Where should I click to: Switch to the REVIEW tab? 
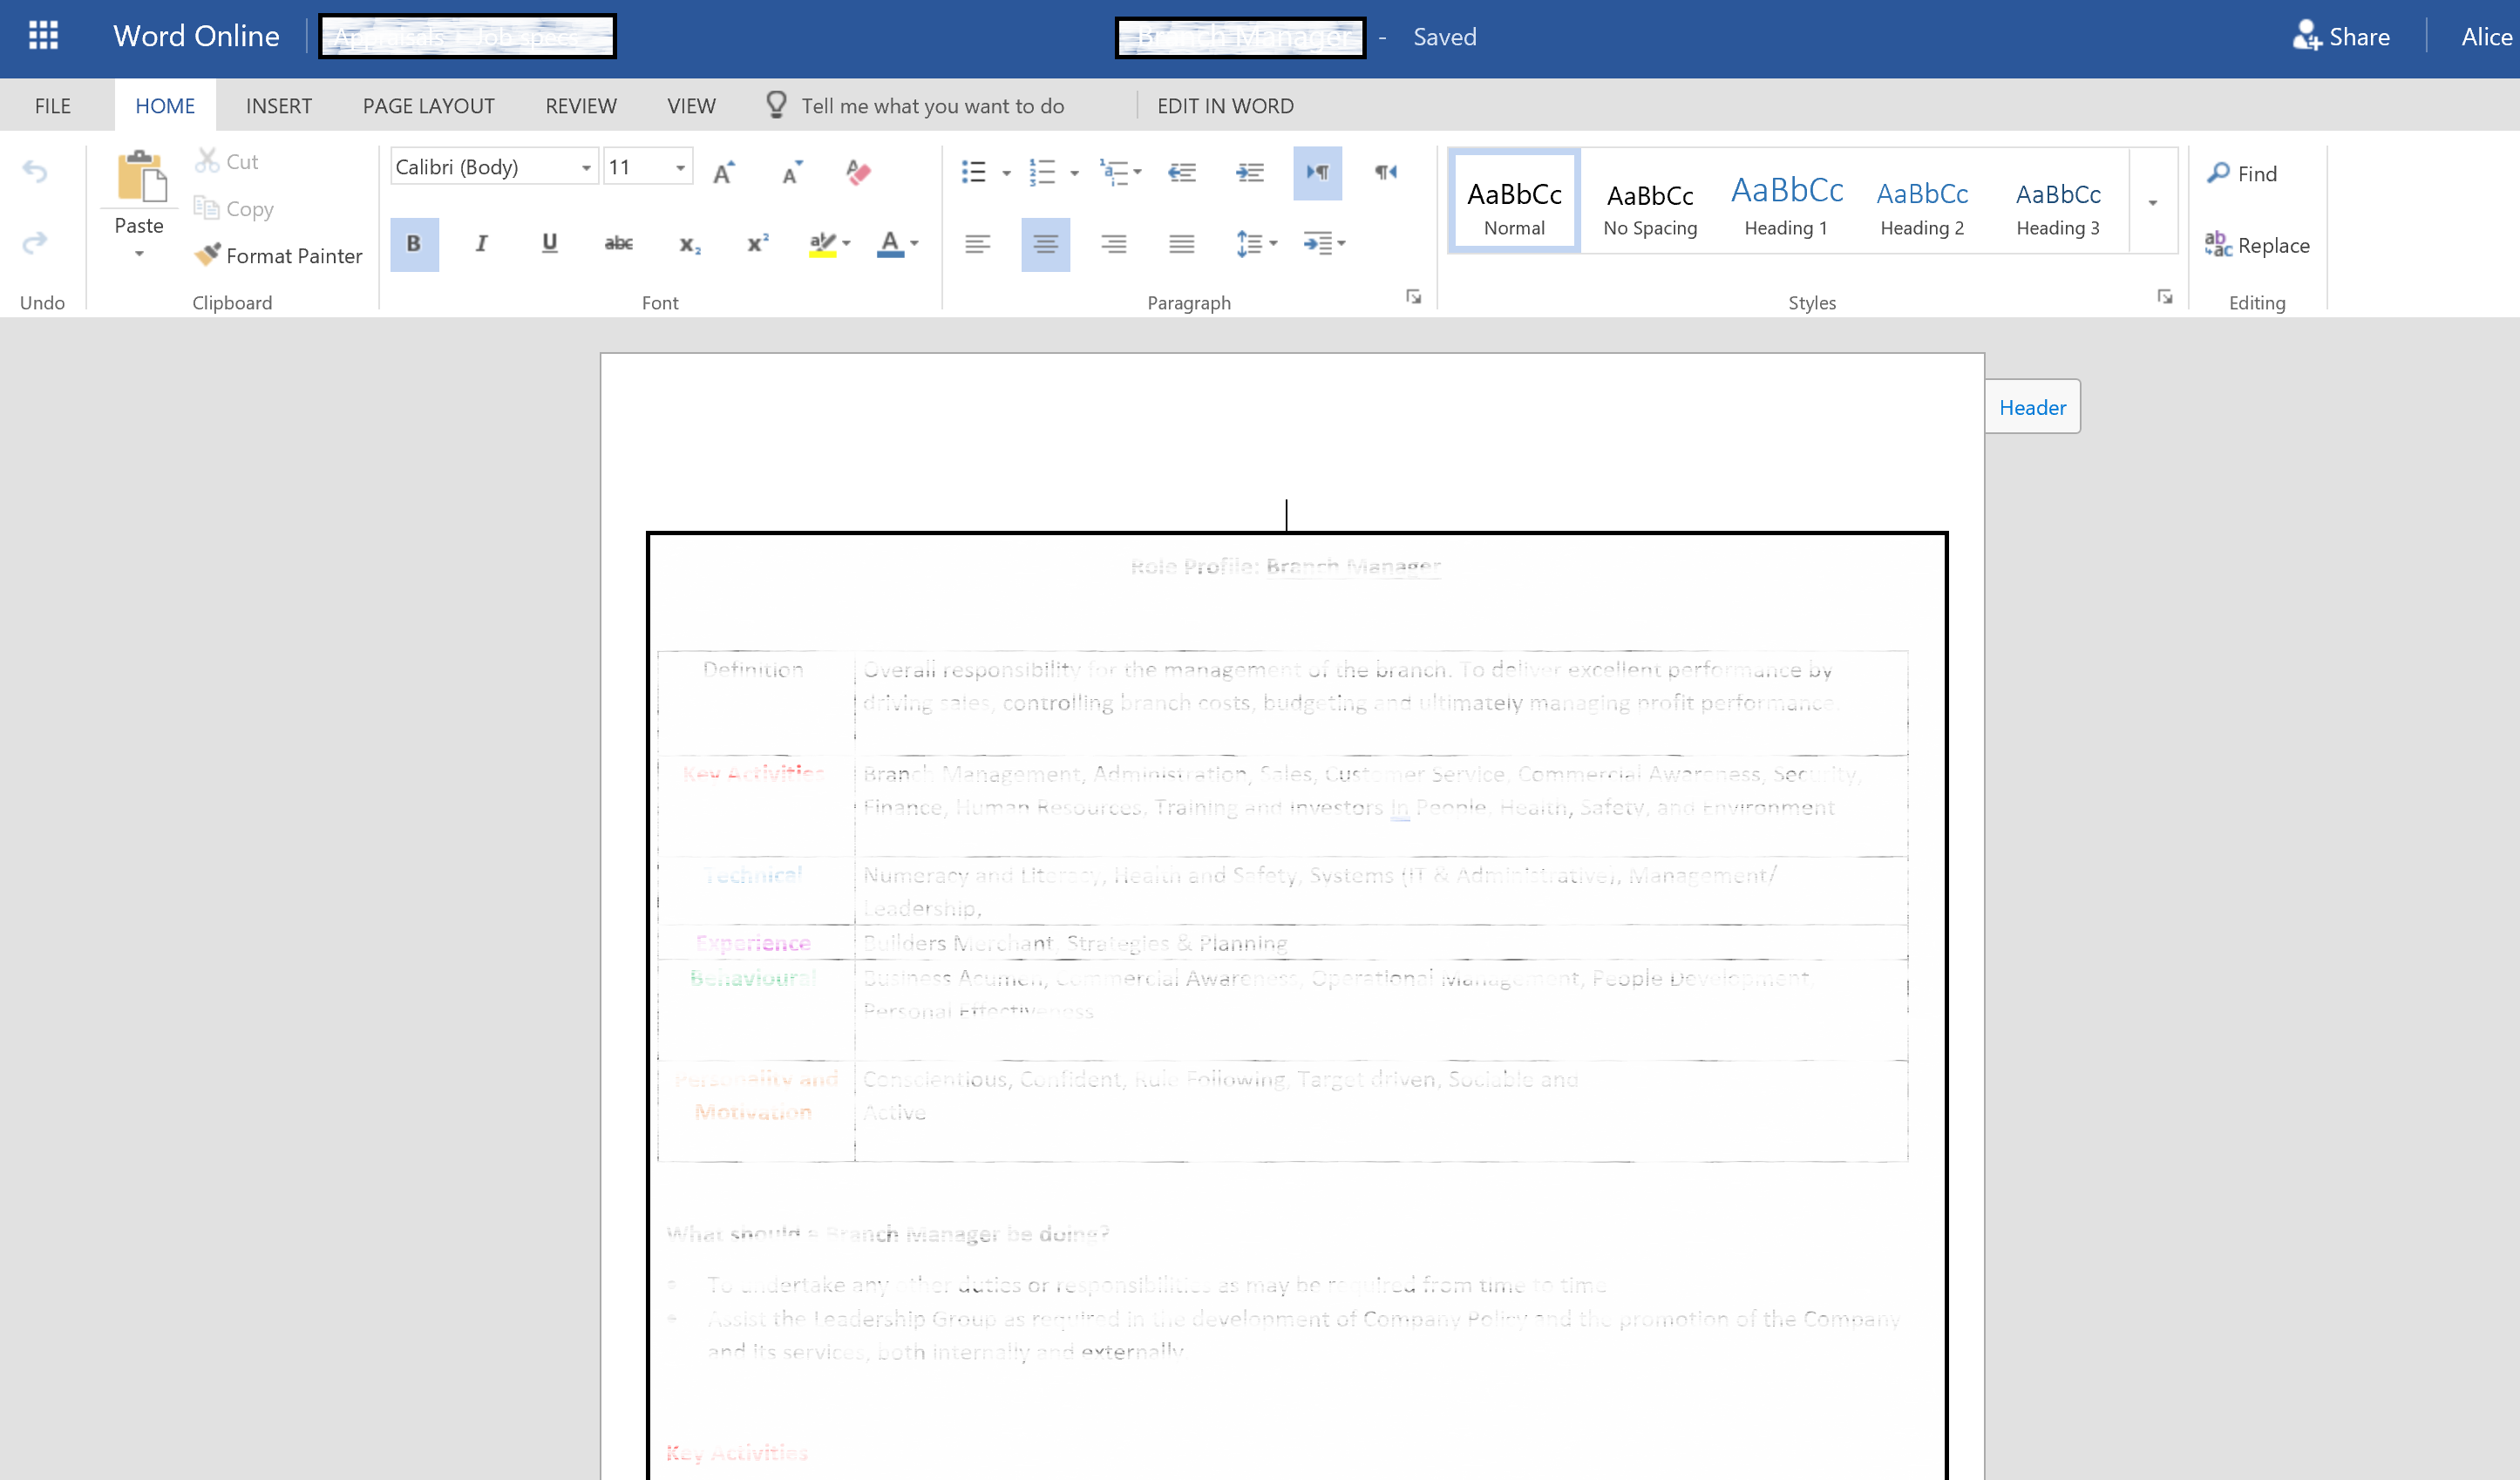click(x=581, y=106)
